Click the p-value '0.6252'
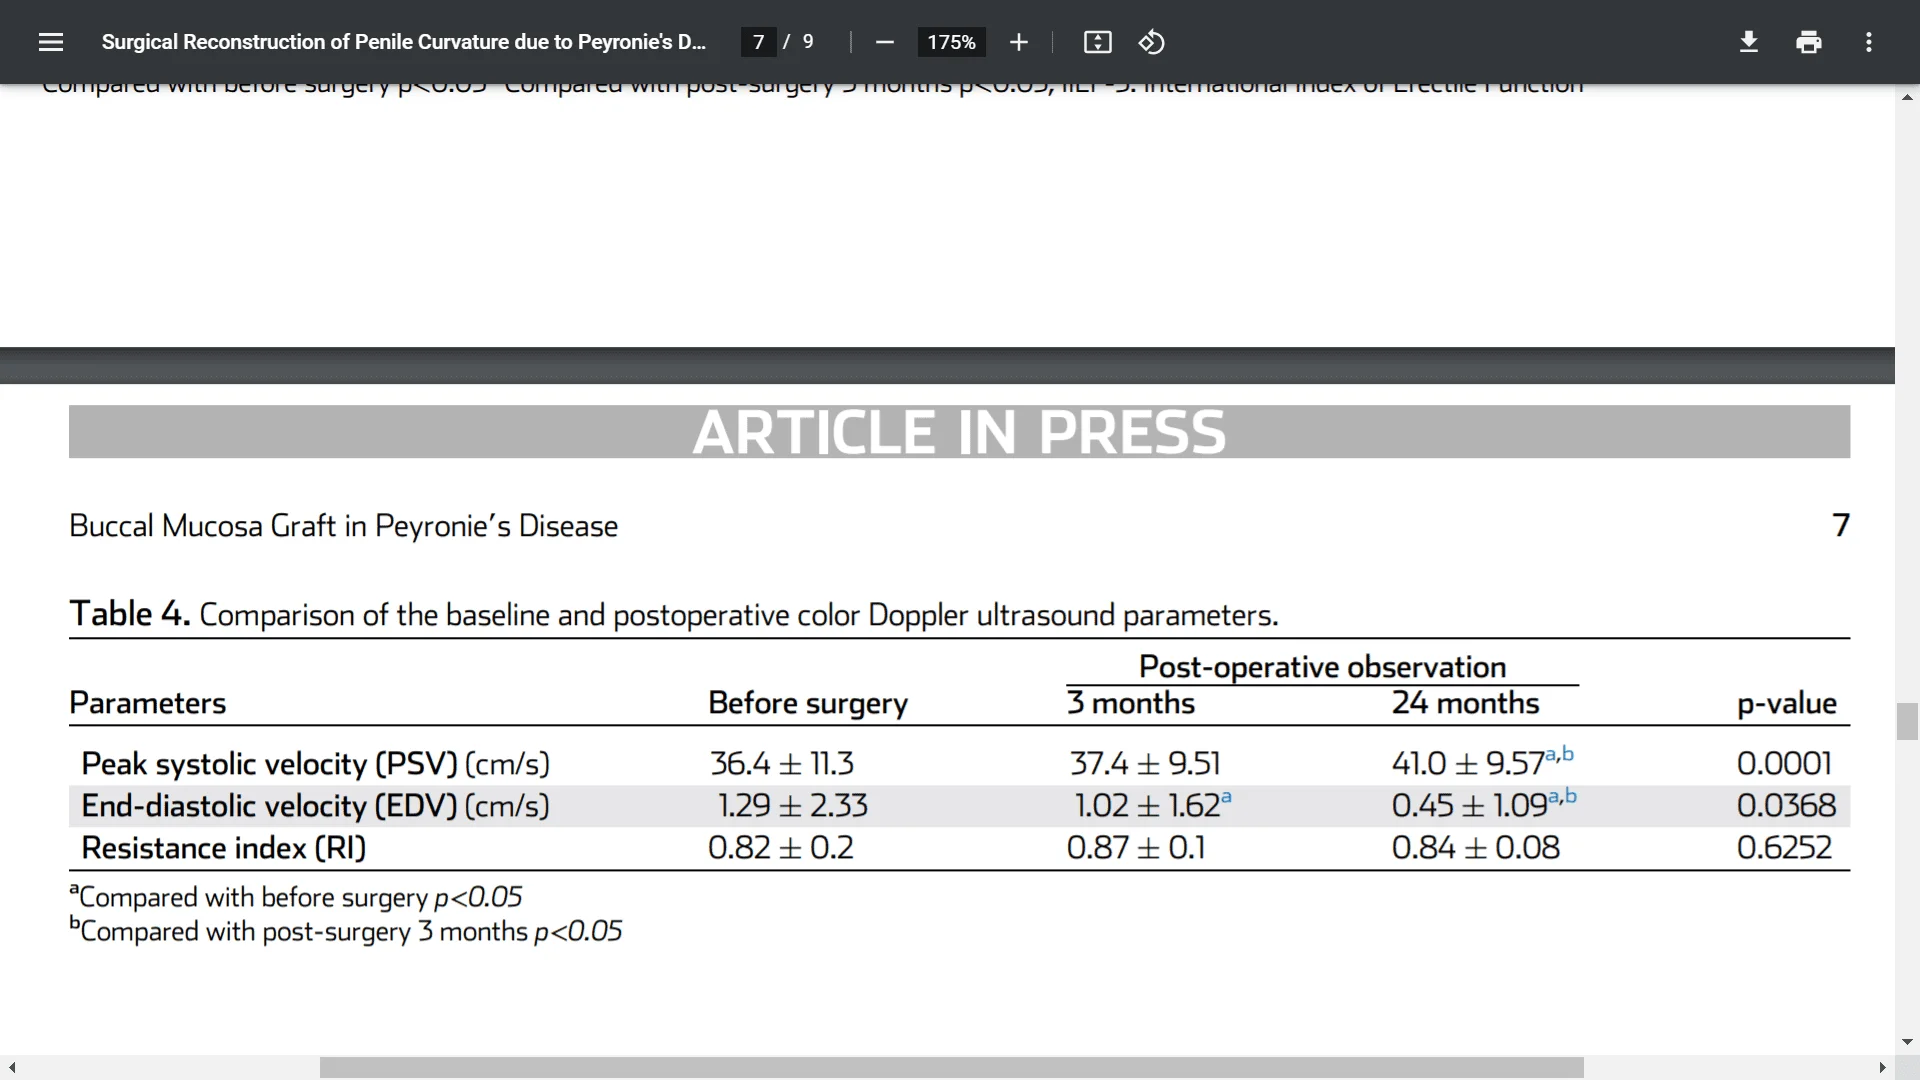 tap(1785, 848)
